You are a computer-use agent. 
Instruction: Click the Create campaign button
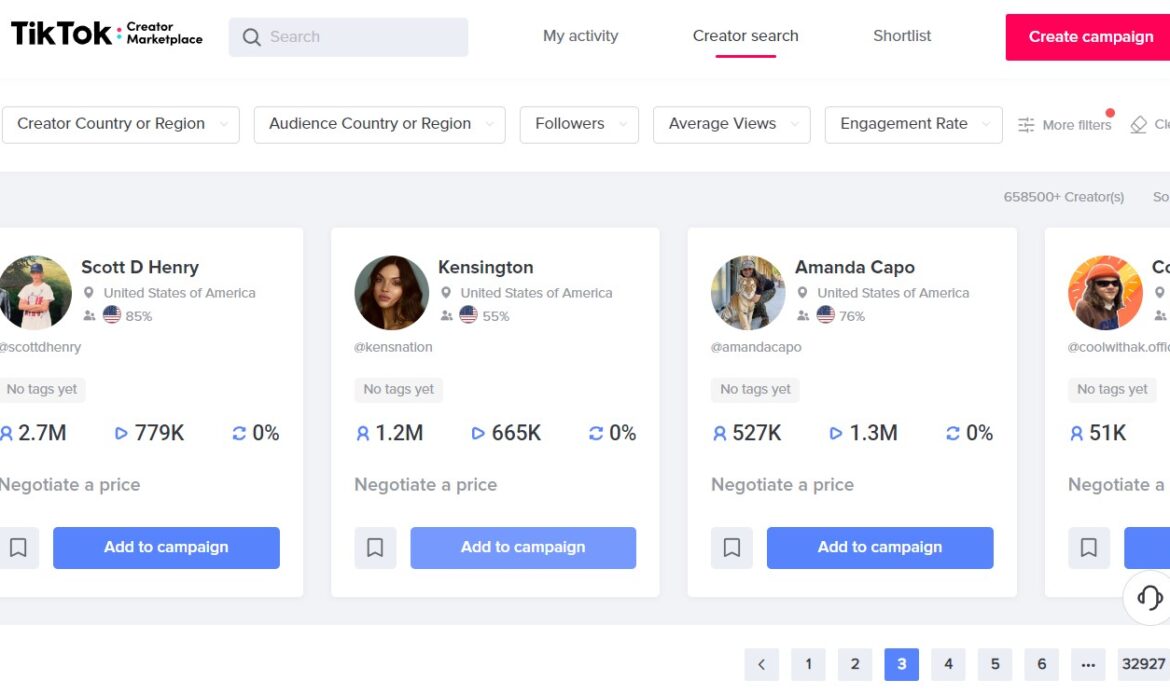point(1088,37)
